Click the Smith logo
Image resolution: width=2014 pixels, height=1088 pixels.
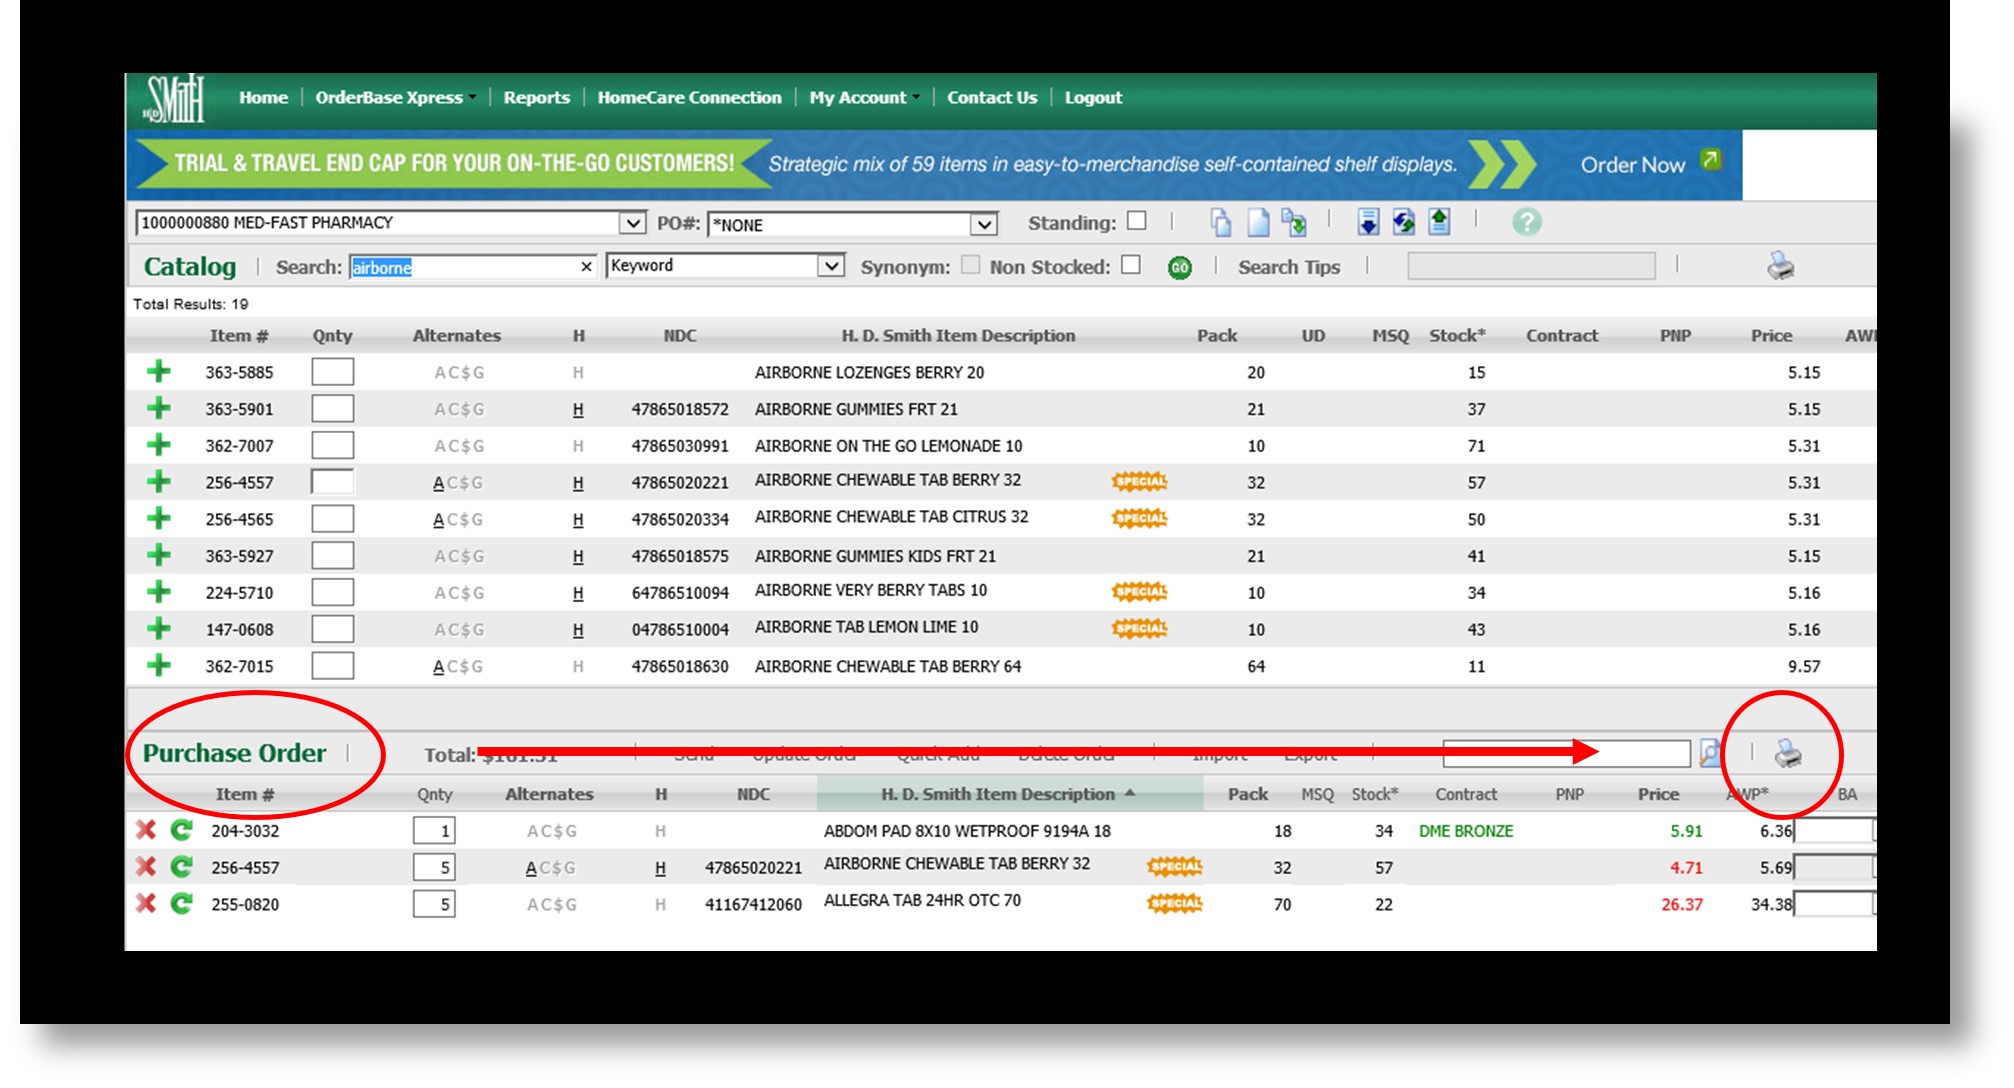pyautogui.click(x=174, y=99)
